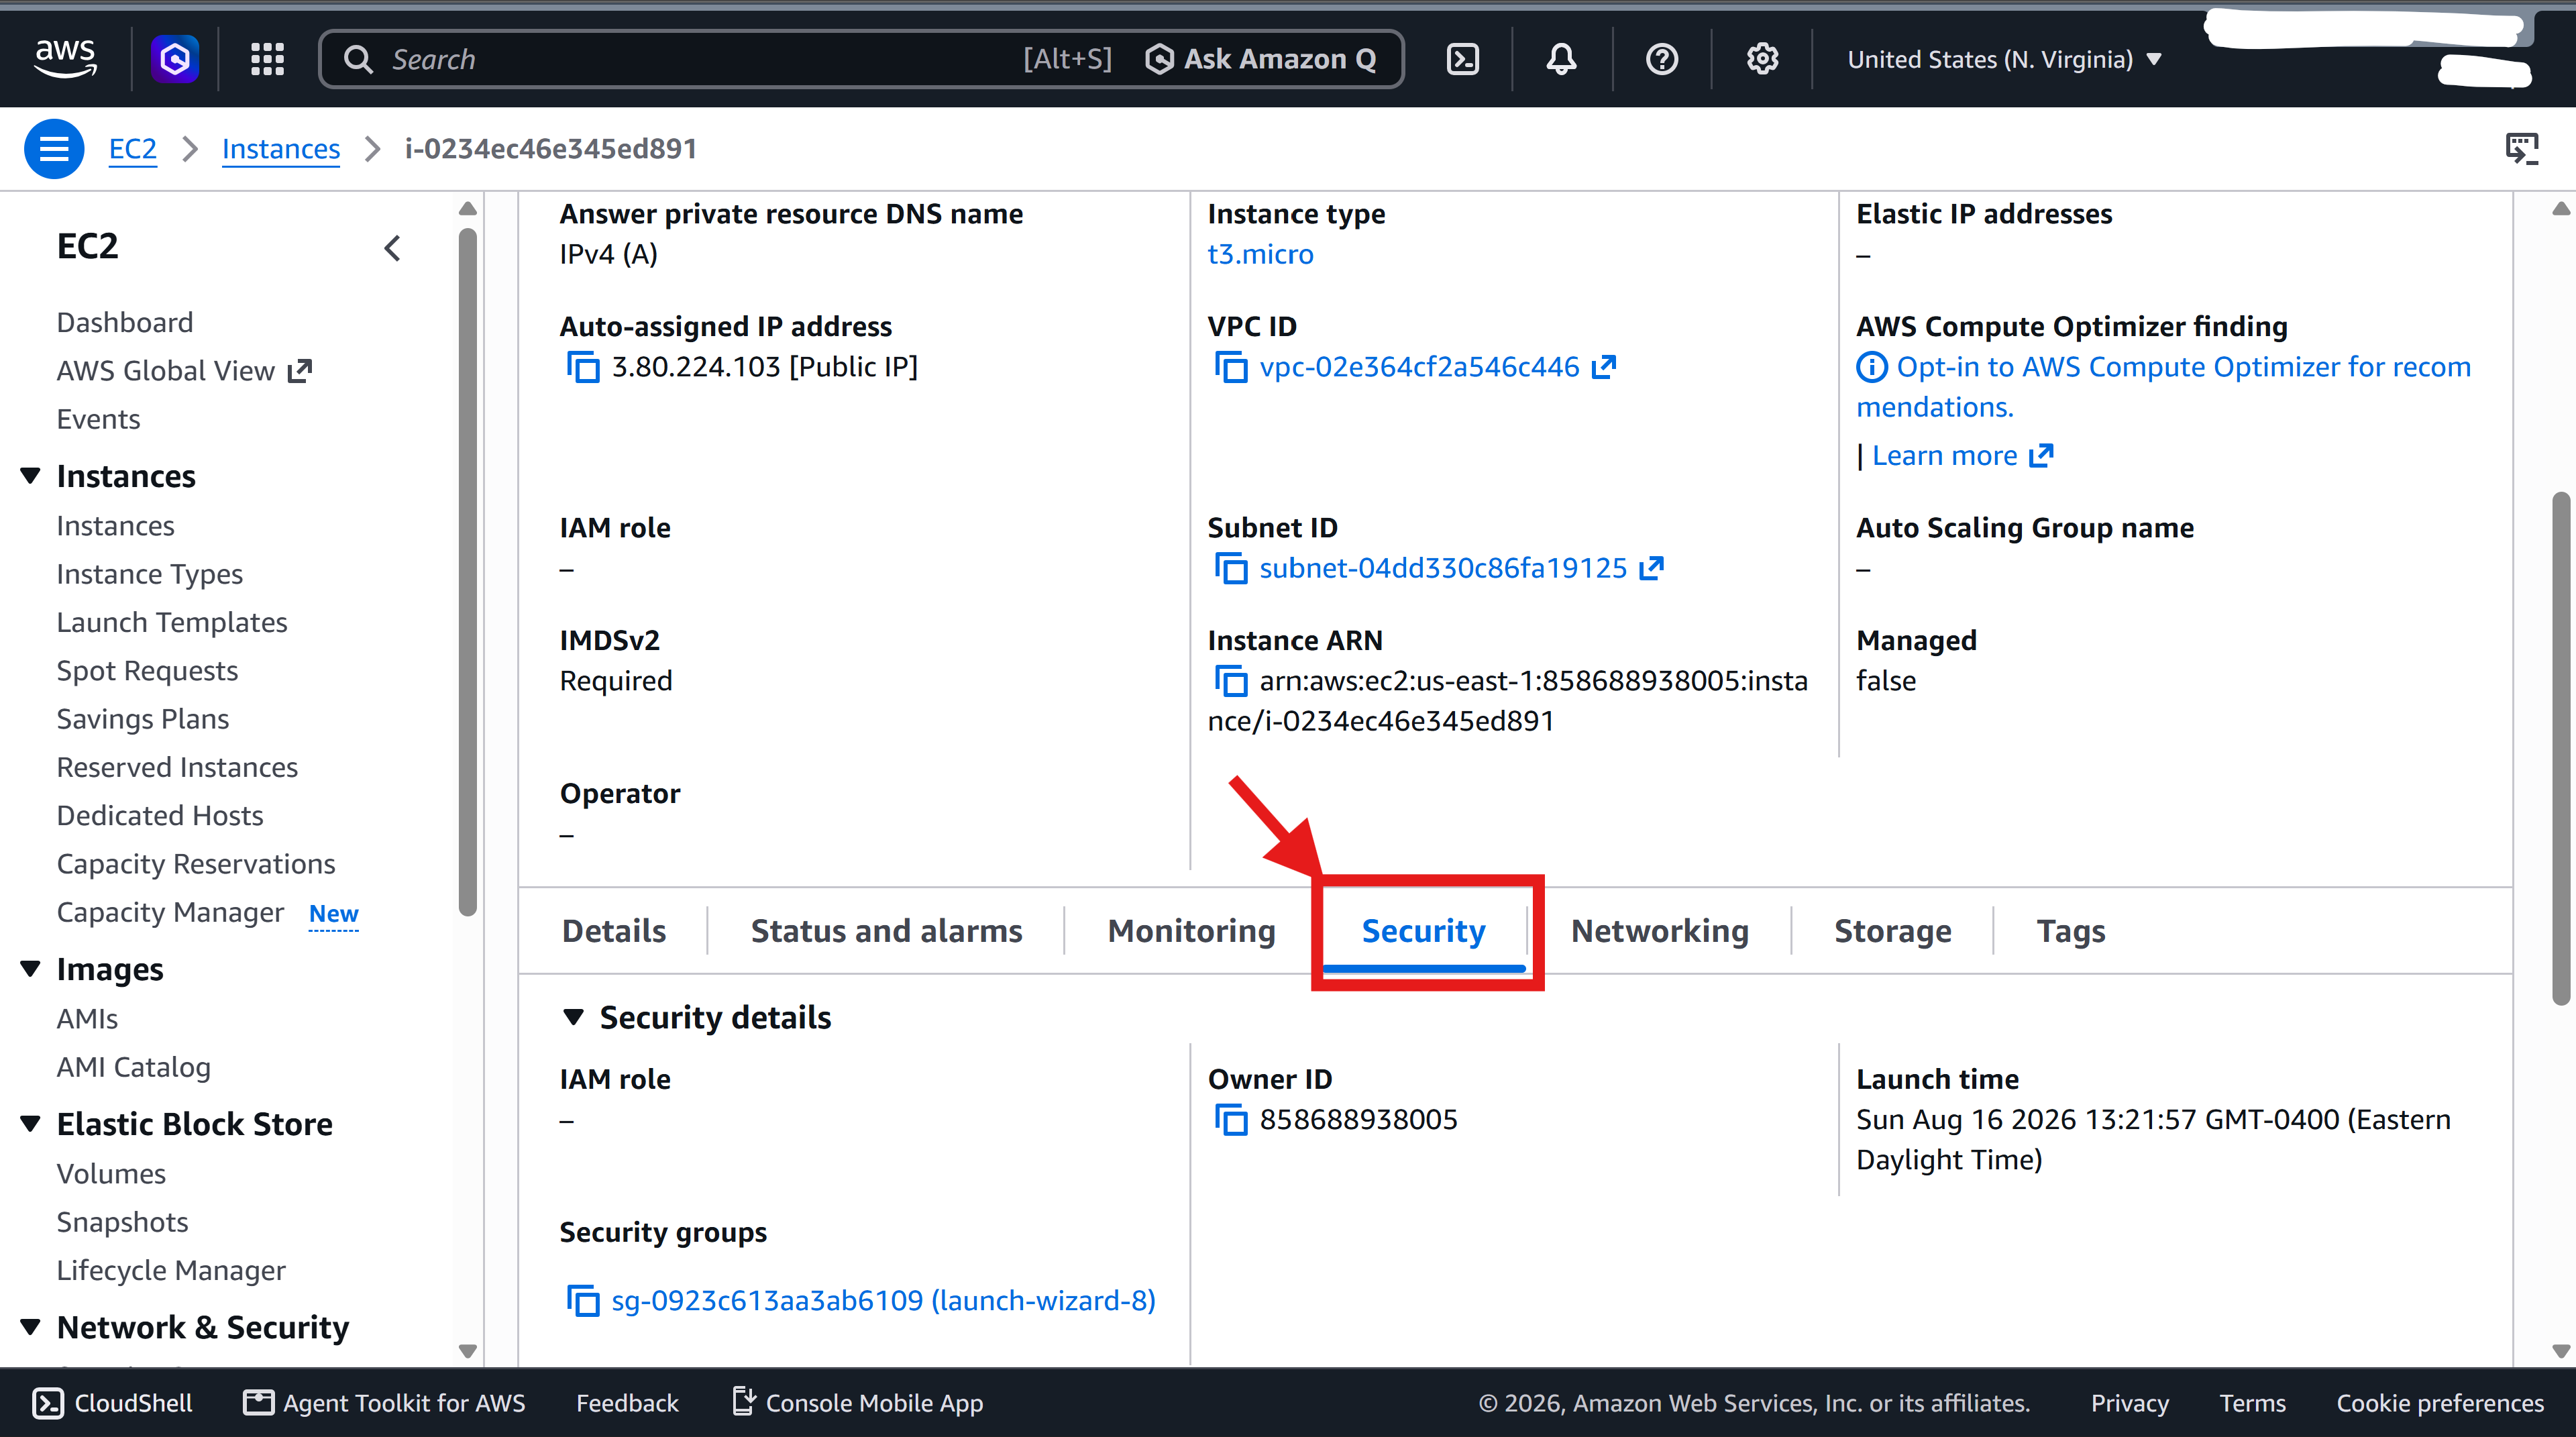
Task: Click the search magnifier icon
Action: point(358,59)
